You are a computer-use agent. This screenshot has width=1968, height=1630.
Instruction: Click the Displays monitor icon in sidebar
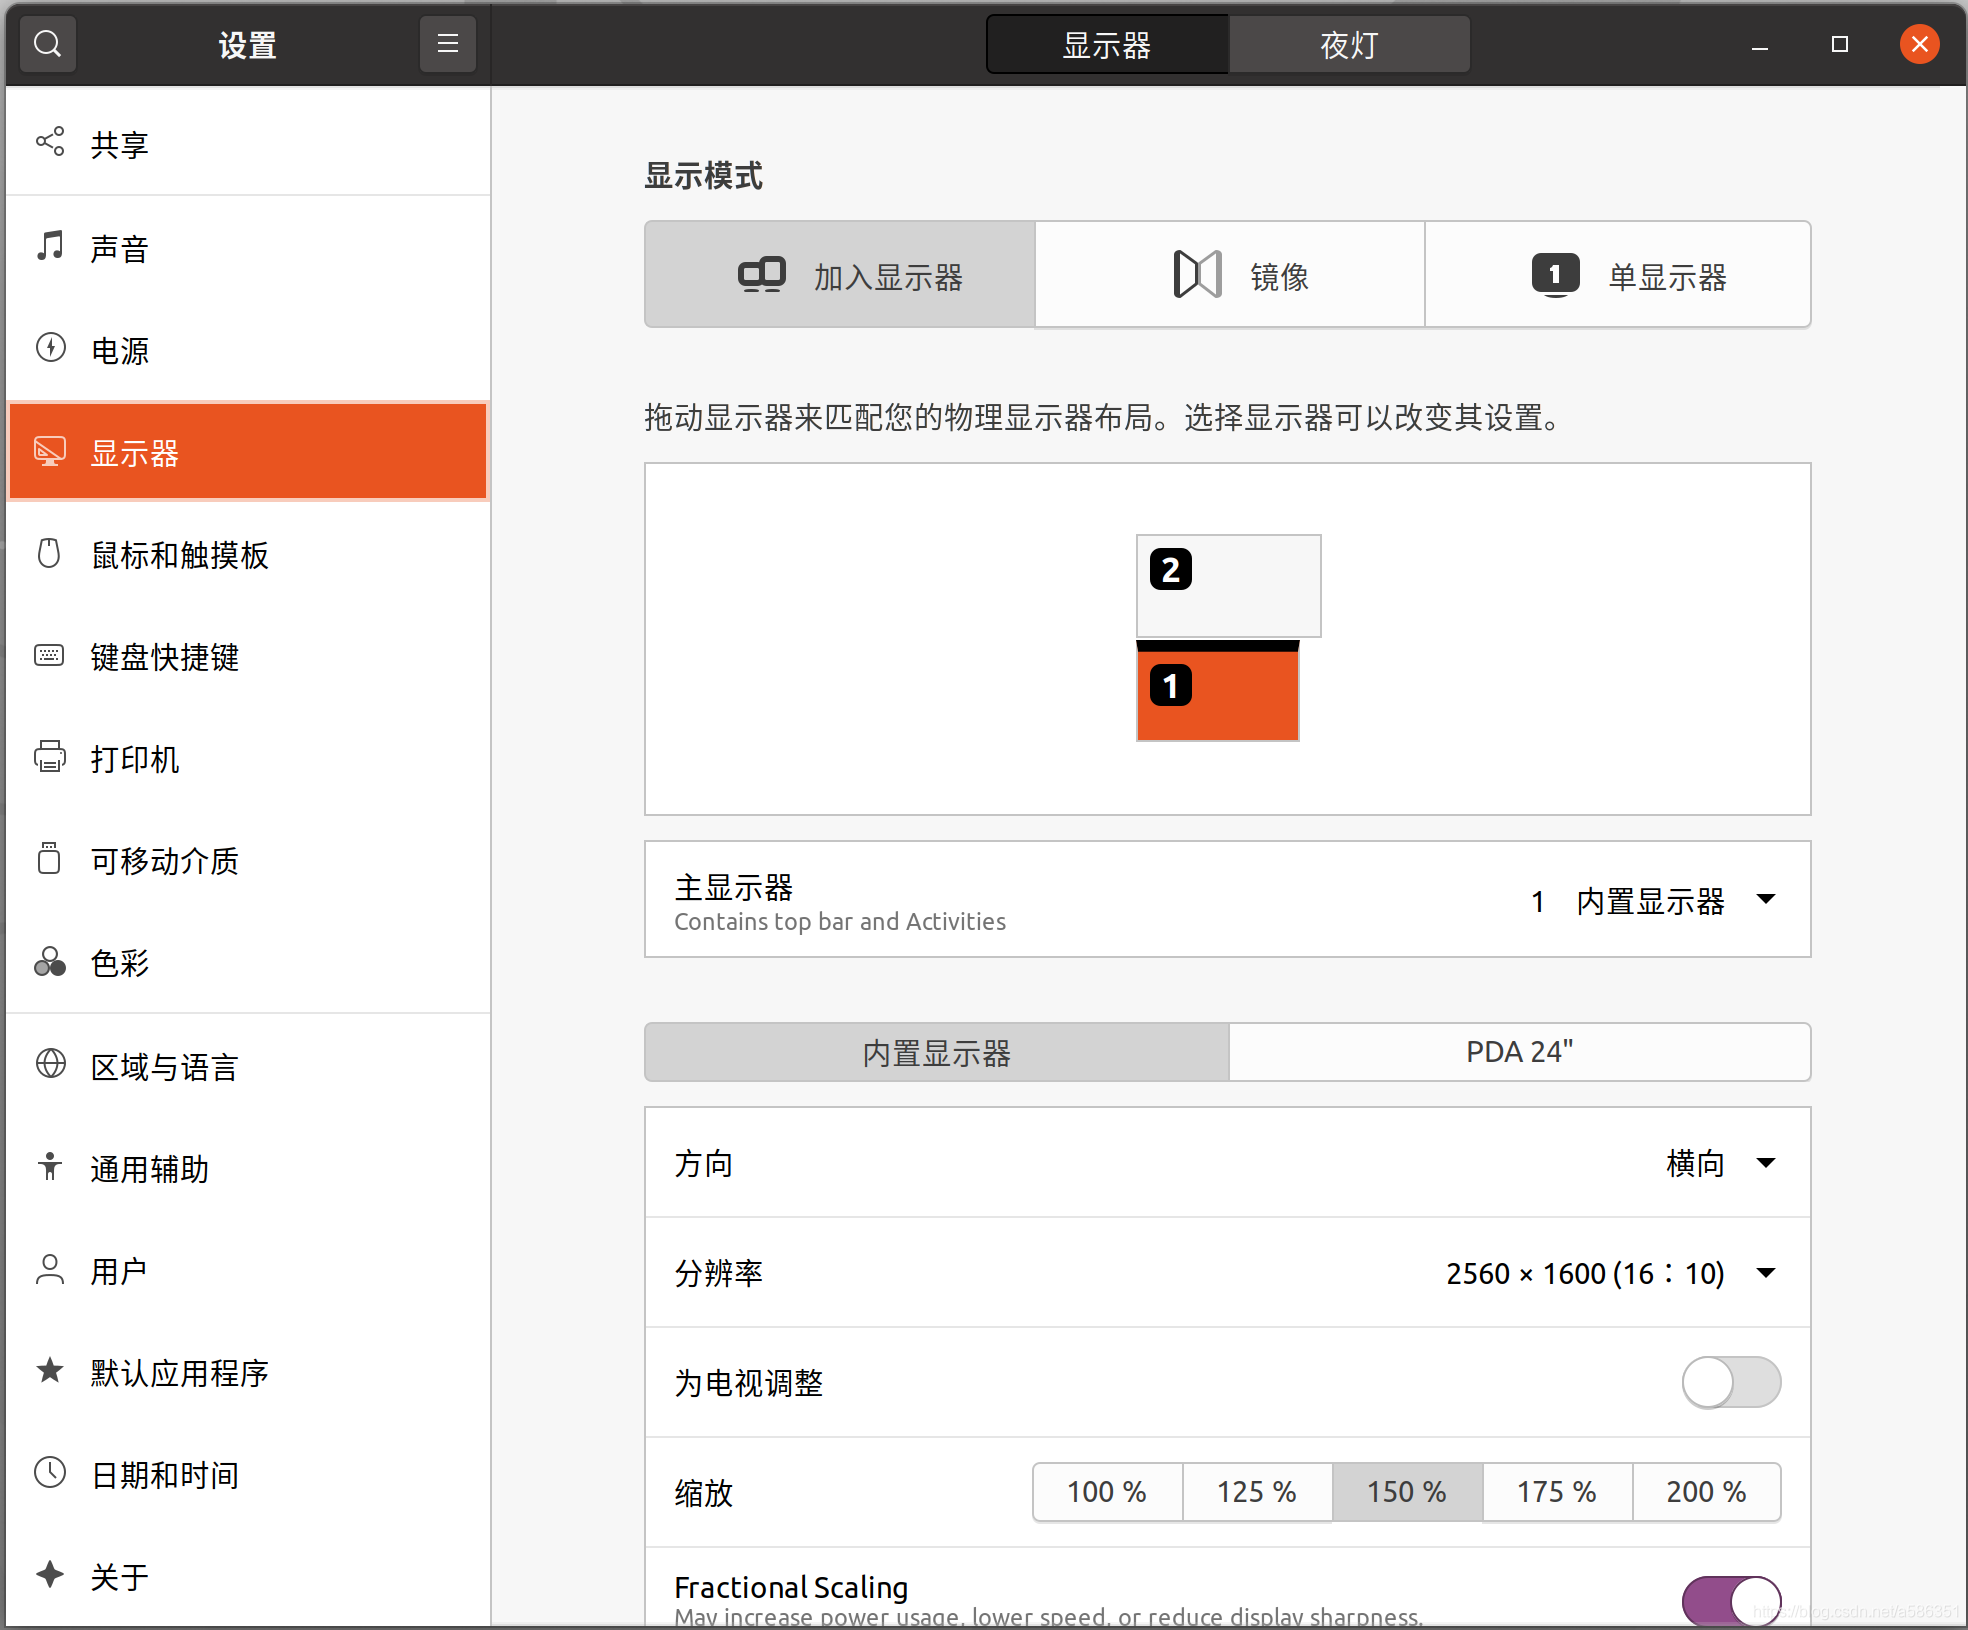[50, 451]
